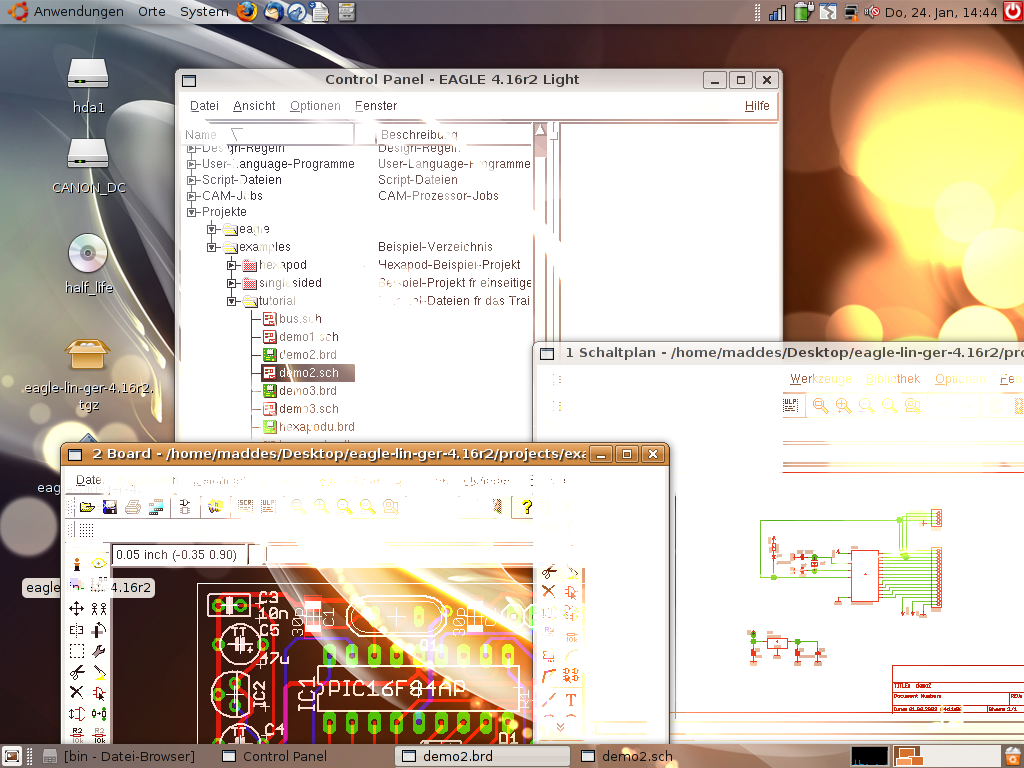Select demo1.sch file in tree
The image size is (1024, 768).
(300, 337)
